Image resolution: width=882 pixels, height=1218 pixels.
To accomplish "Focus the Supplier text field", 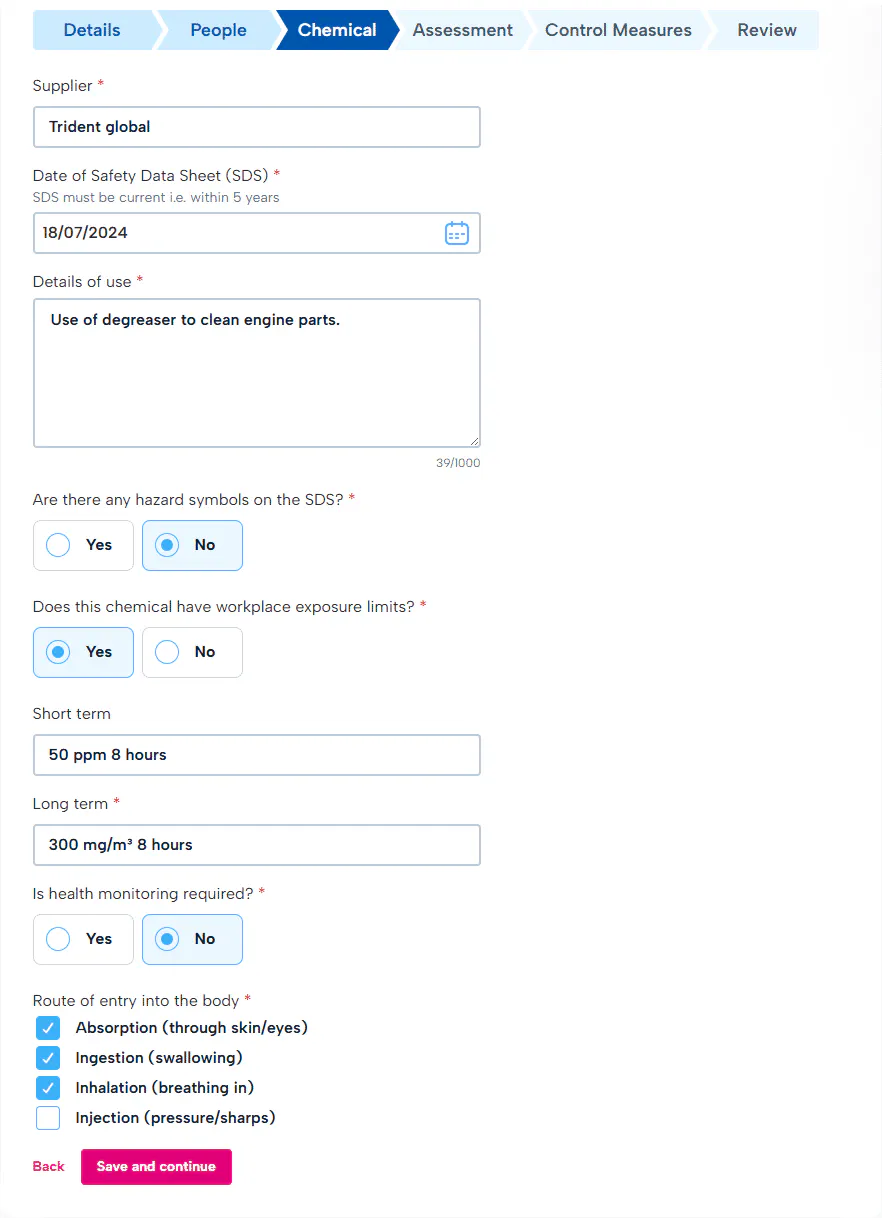I will coord(257,127).
